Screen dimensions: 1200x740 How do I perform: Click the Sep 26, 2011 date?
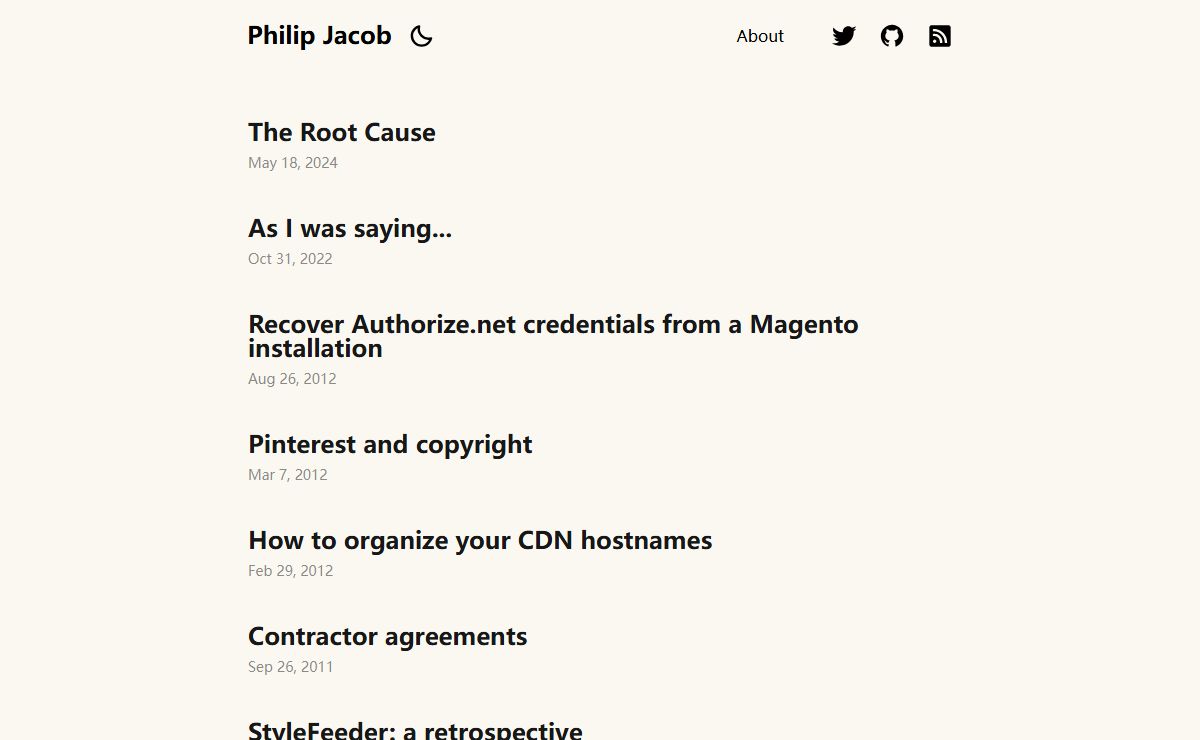click(x=291, y=667)
